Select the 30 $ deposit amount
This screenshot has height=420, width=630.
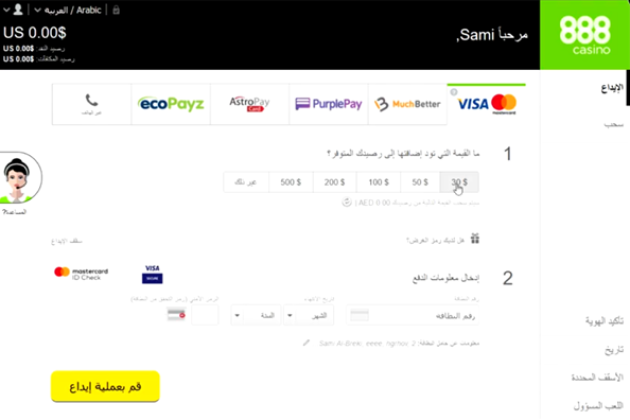coord(459,182)
